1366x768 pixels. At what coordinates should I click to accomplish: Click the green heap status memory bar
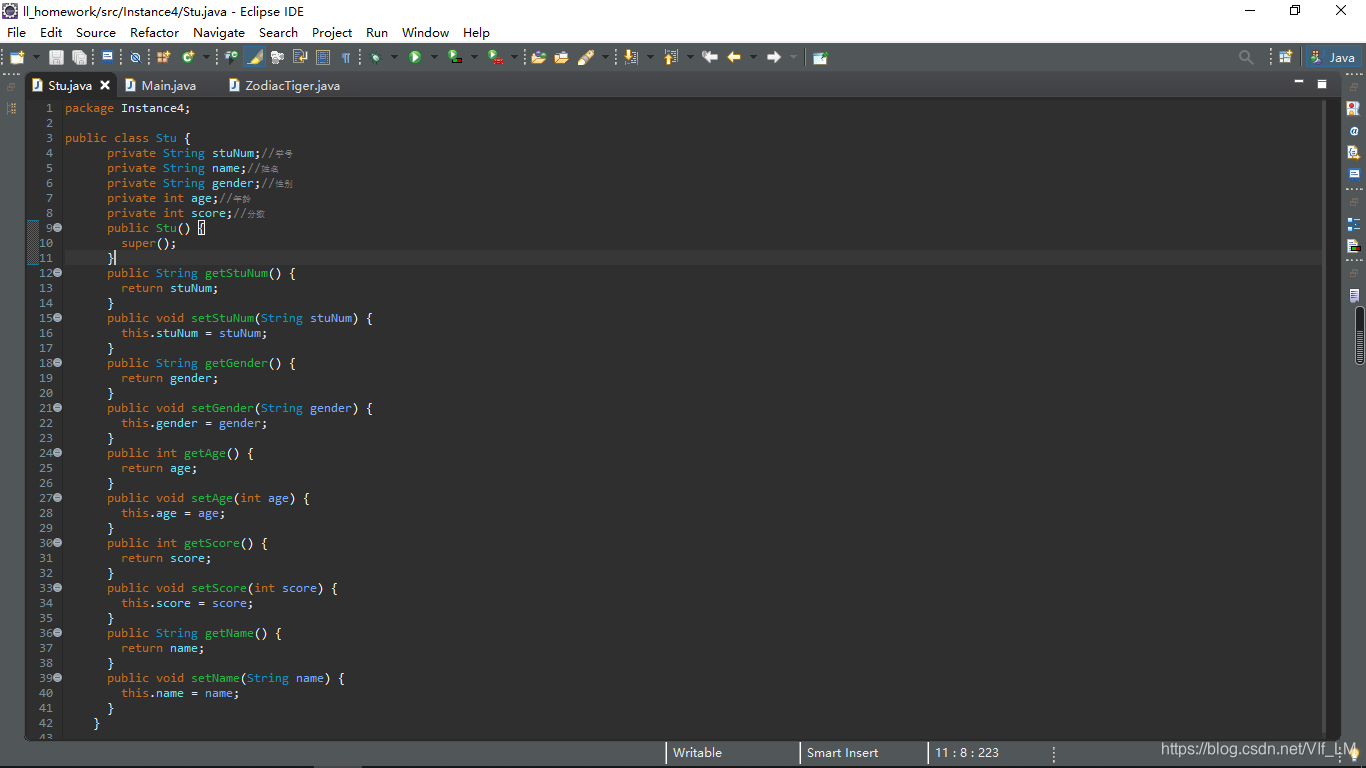tap(1360, 336)
